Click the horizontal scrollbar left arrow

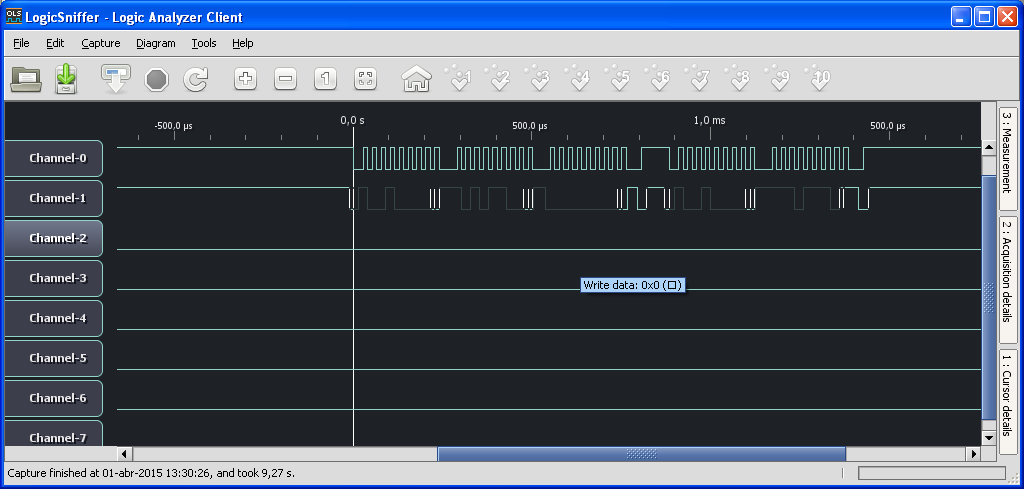click(x=125, y=454)
